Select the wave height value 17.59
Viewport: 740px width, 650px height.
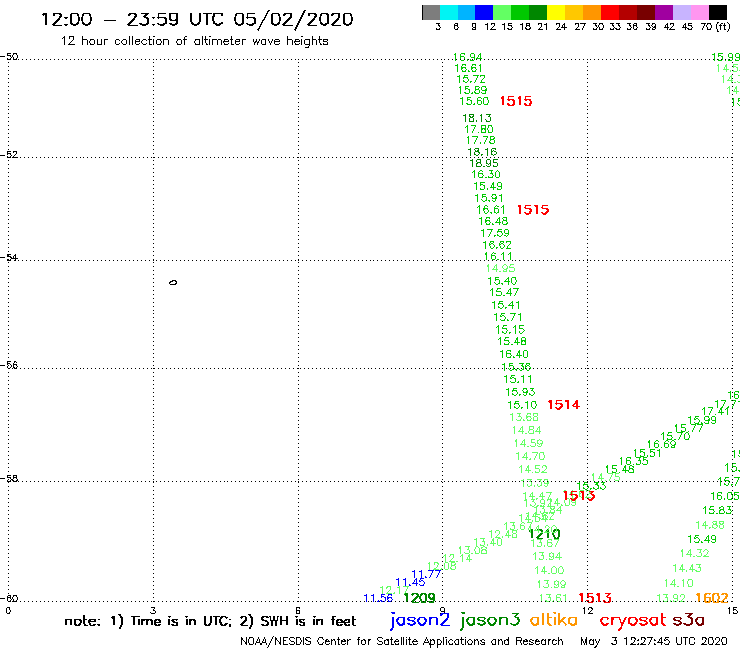[495, 233]
